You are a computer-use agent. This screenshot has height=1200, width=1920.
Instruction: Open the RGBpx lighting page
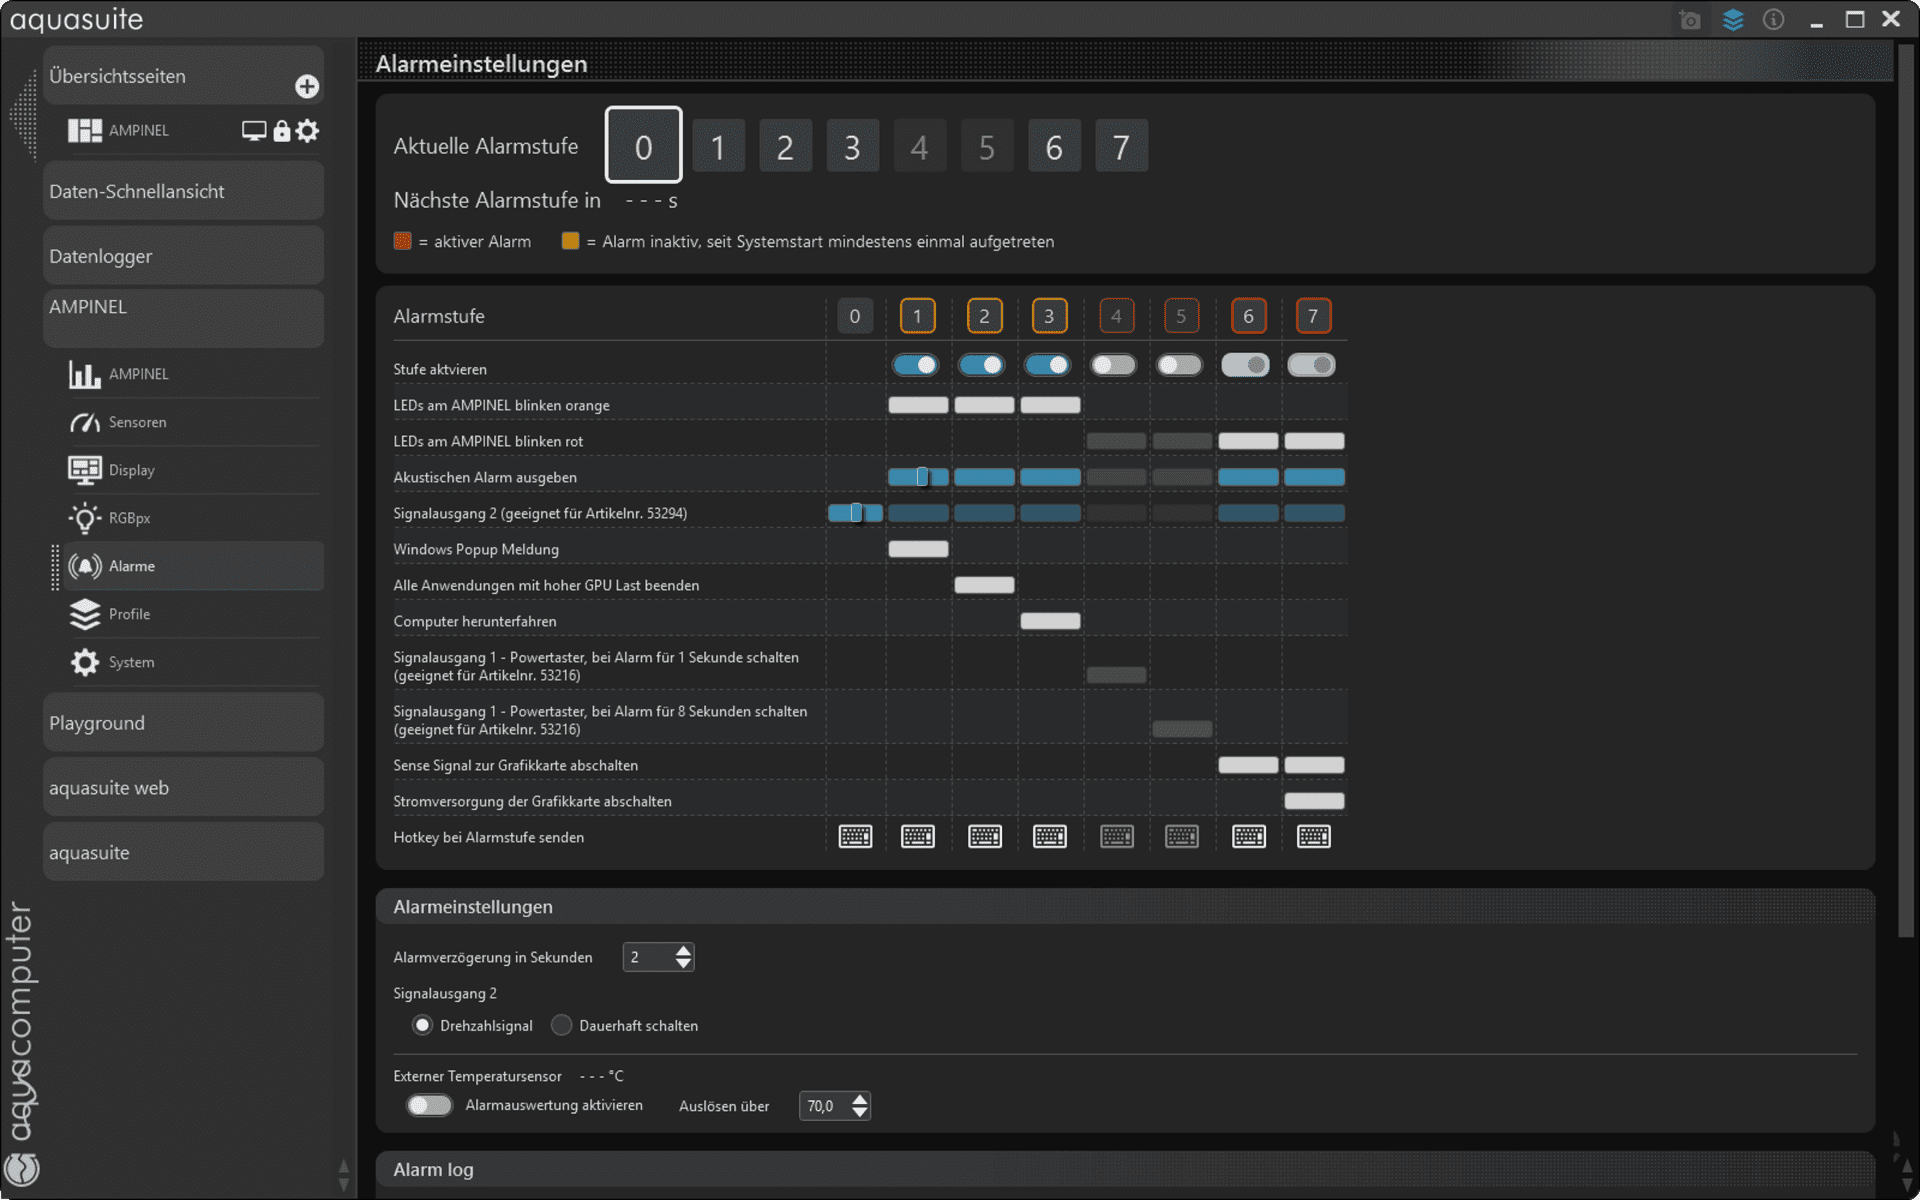129,518
